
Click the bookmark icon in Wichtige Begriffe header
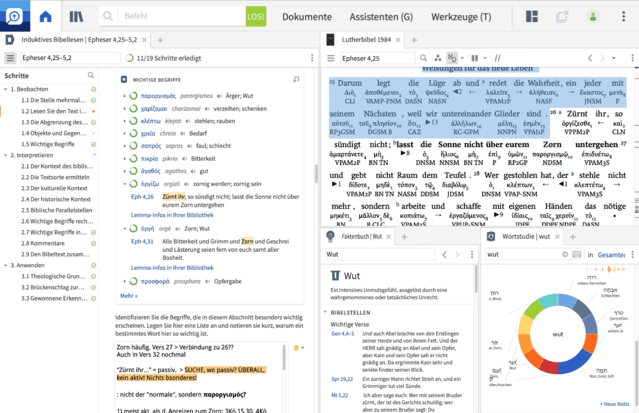[296, 78]
